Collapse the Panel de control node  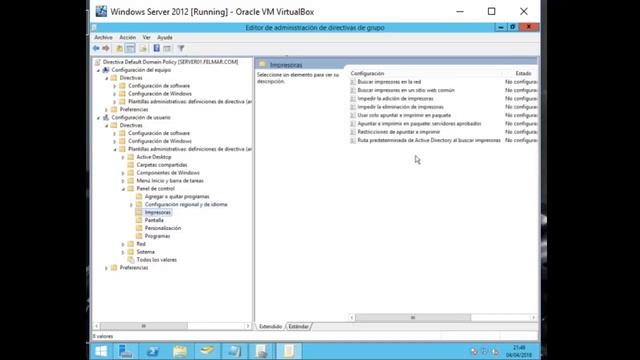(x=123, y=189)
